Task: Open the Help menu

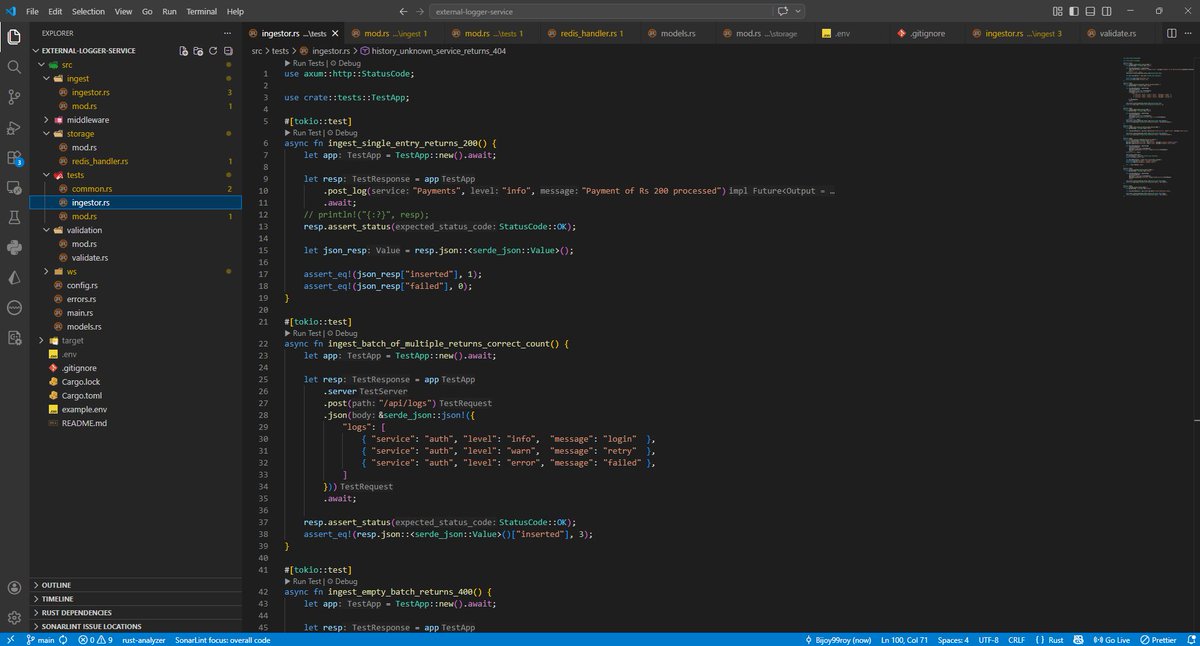Action: [235, 11]
